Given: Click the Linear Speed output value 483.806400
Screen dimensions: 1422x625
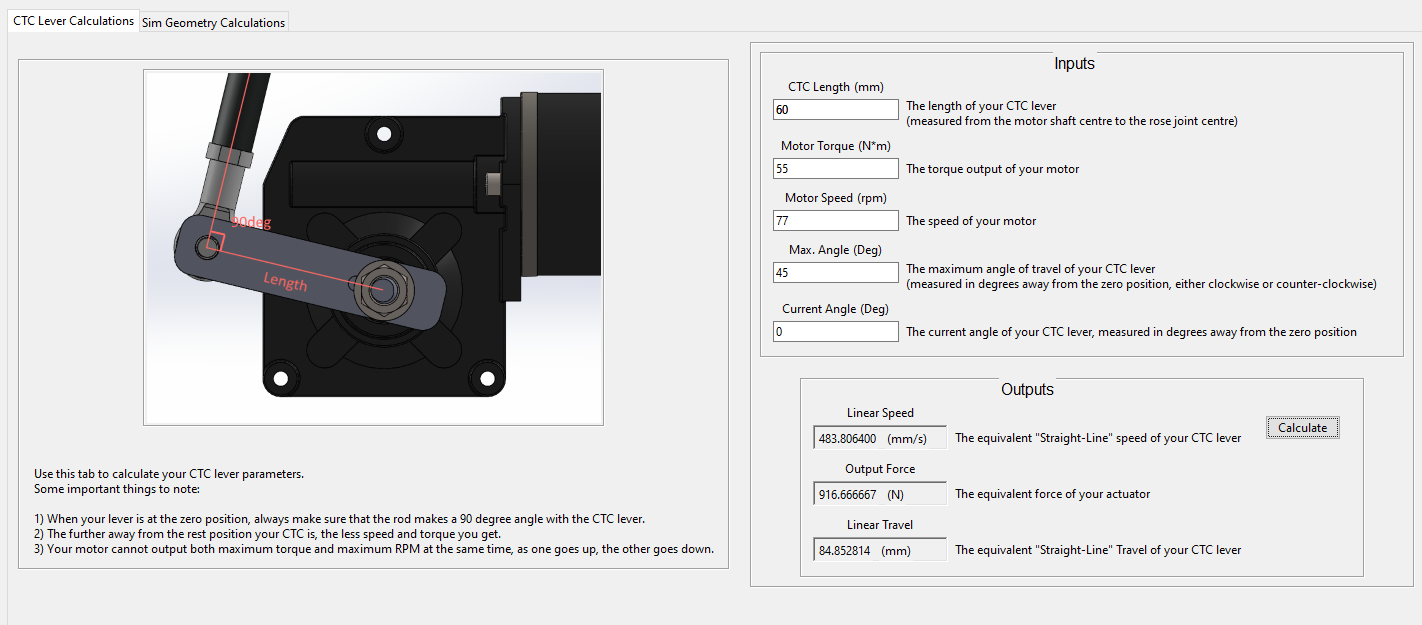Looking at the screenshot, I should pyautogui.click(x=880, y=438).
